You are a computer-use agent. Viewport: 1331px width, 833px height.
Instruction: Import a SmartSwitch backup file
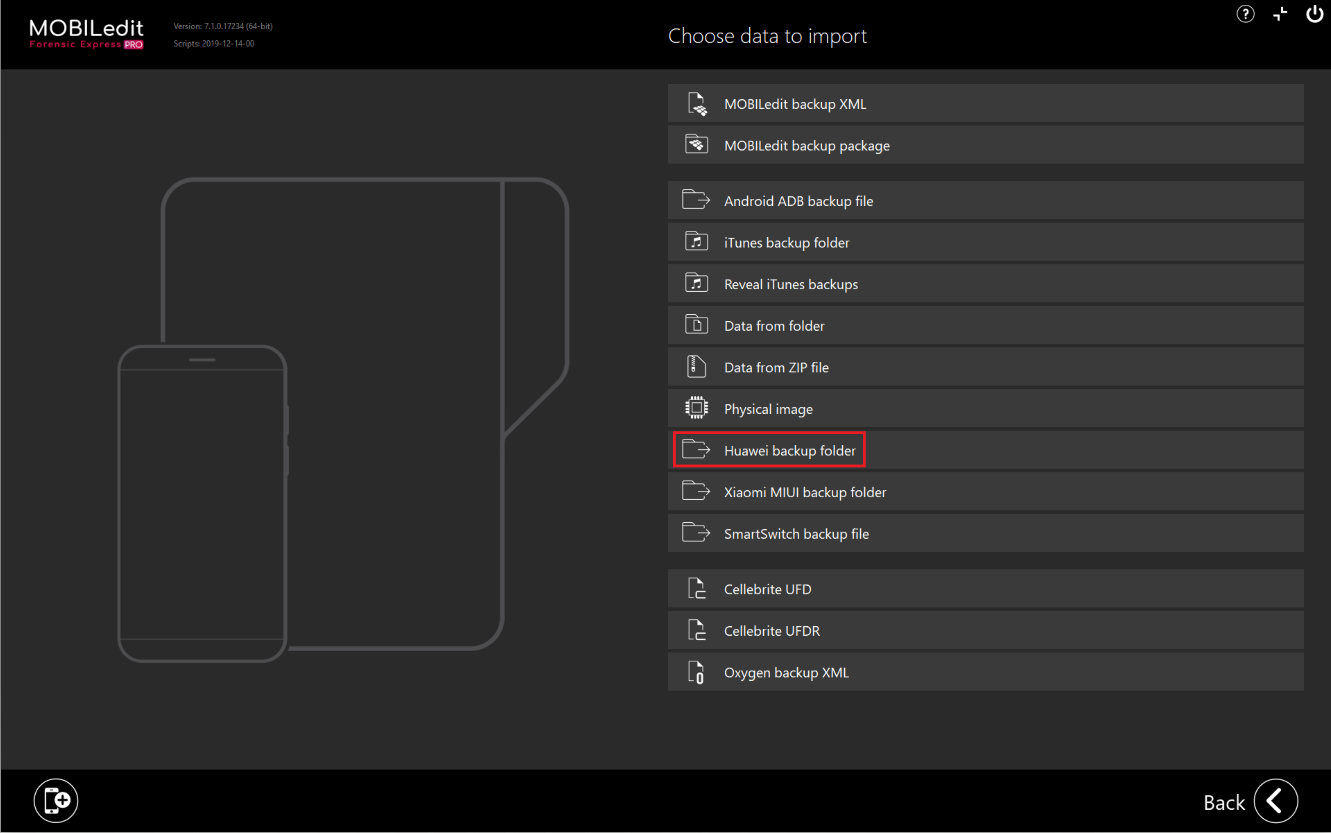tap(985, 534)
